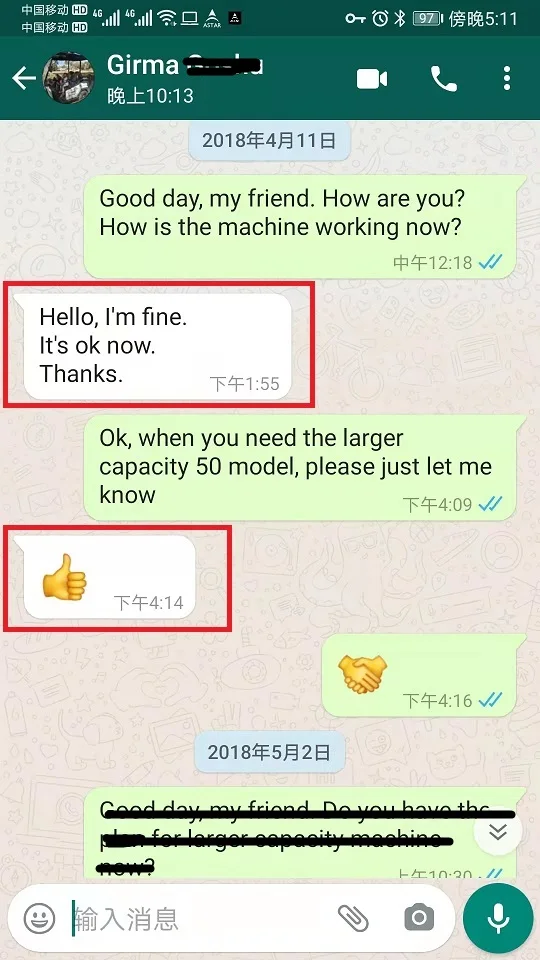The width and height of the screenshot is (540, 960).
Task: Tap the 2018年5月2日 date label
Action: pos(269,752)
